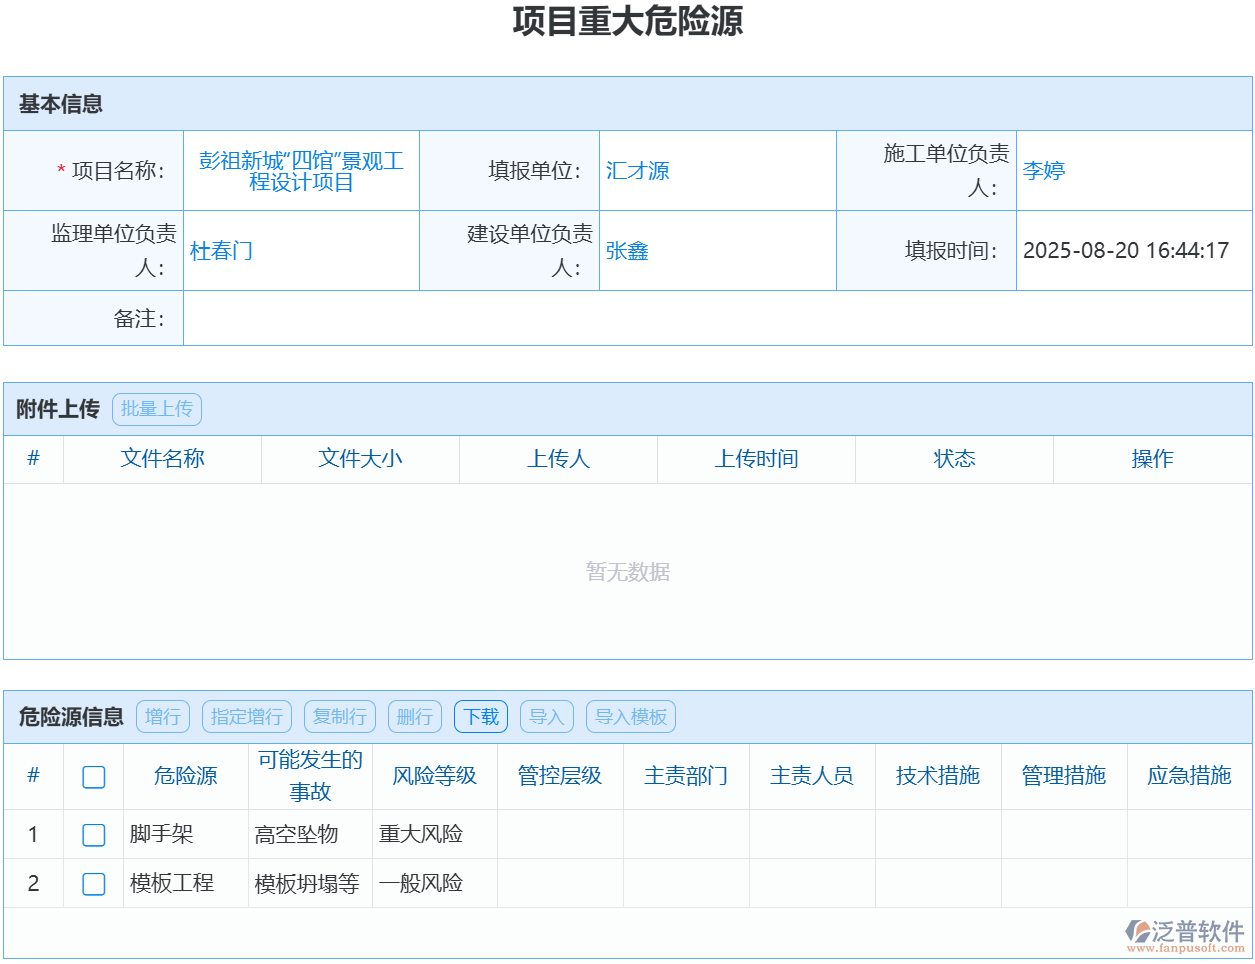This screenshot has height=964, width=1255.
Task: Click the 批量上传 (batch upload) button
Action: click(157, 409)
